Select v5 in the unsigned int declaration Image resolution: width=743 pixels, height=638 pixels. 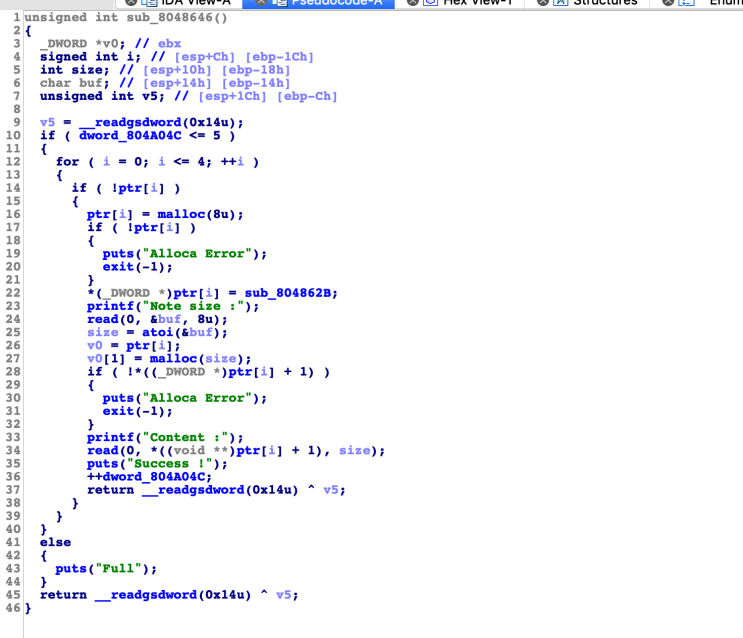coord(150,96)
